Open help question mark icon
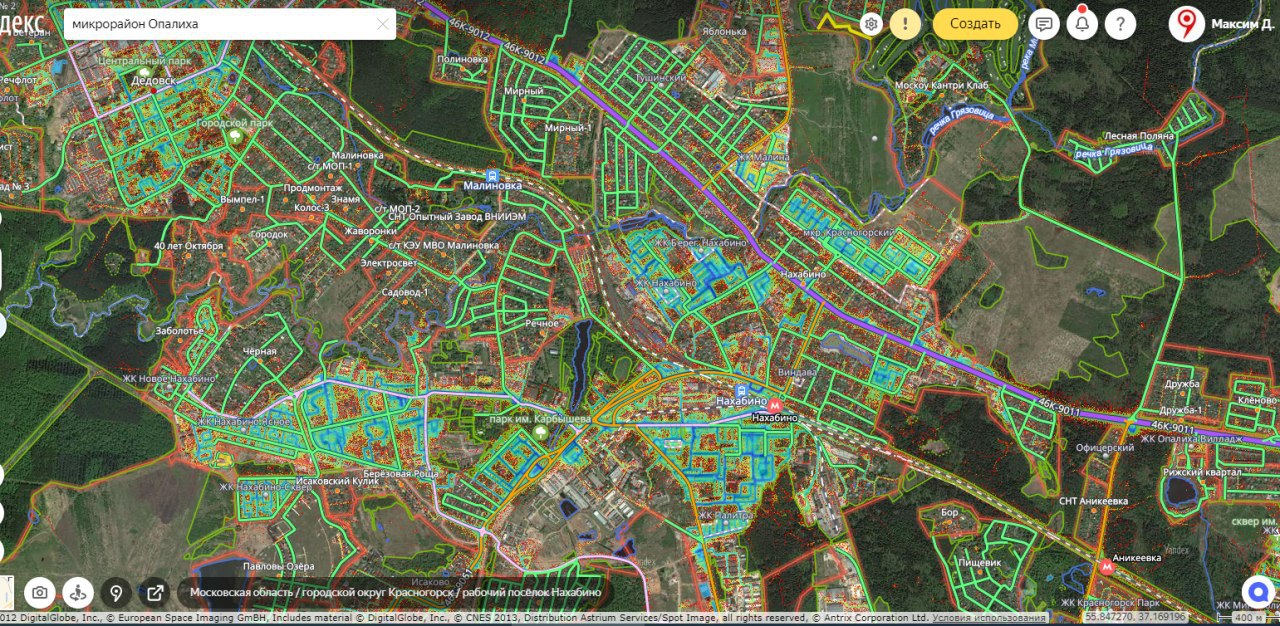 (1120, 24)
